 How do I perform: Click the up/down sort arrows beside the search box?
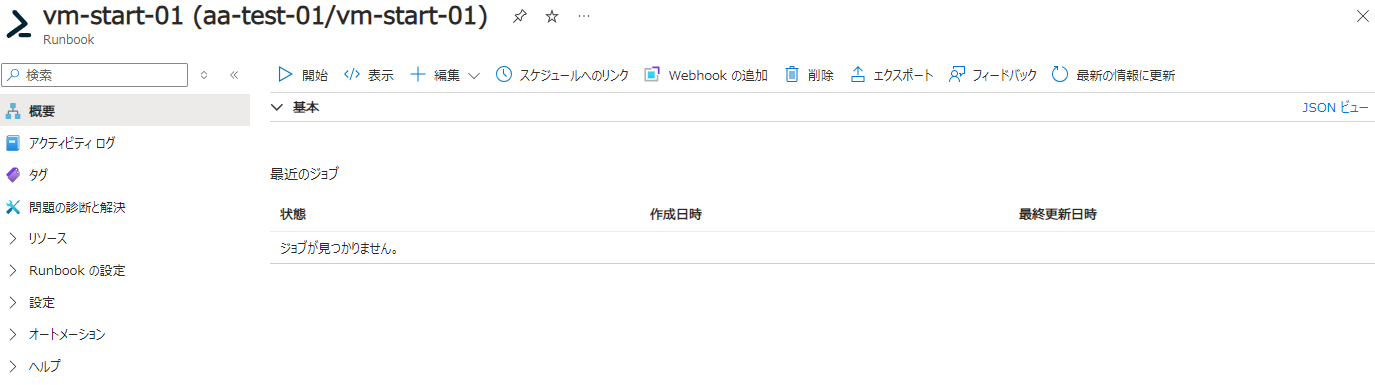click(x=205, y=75)
